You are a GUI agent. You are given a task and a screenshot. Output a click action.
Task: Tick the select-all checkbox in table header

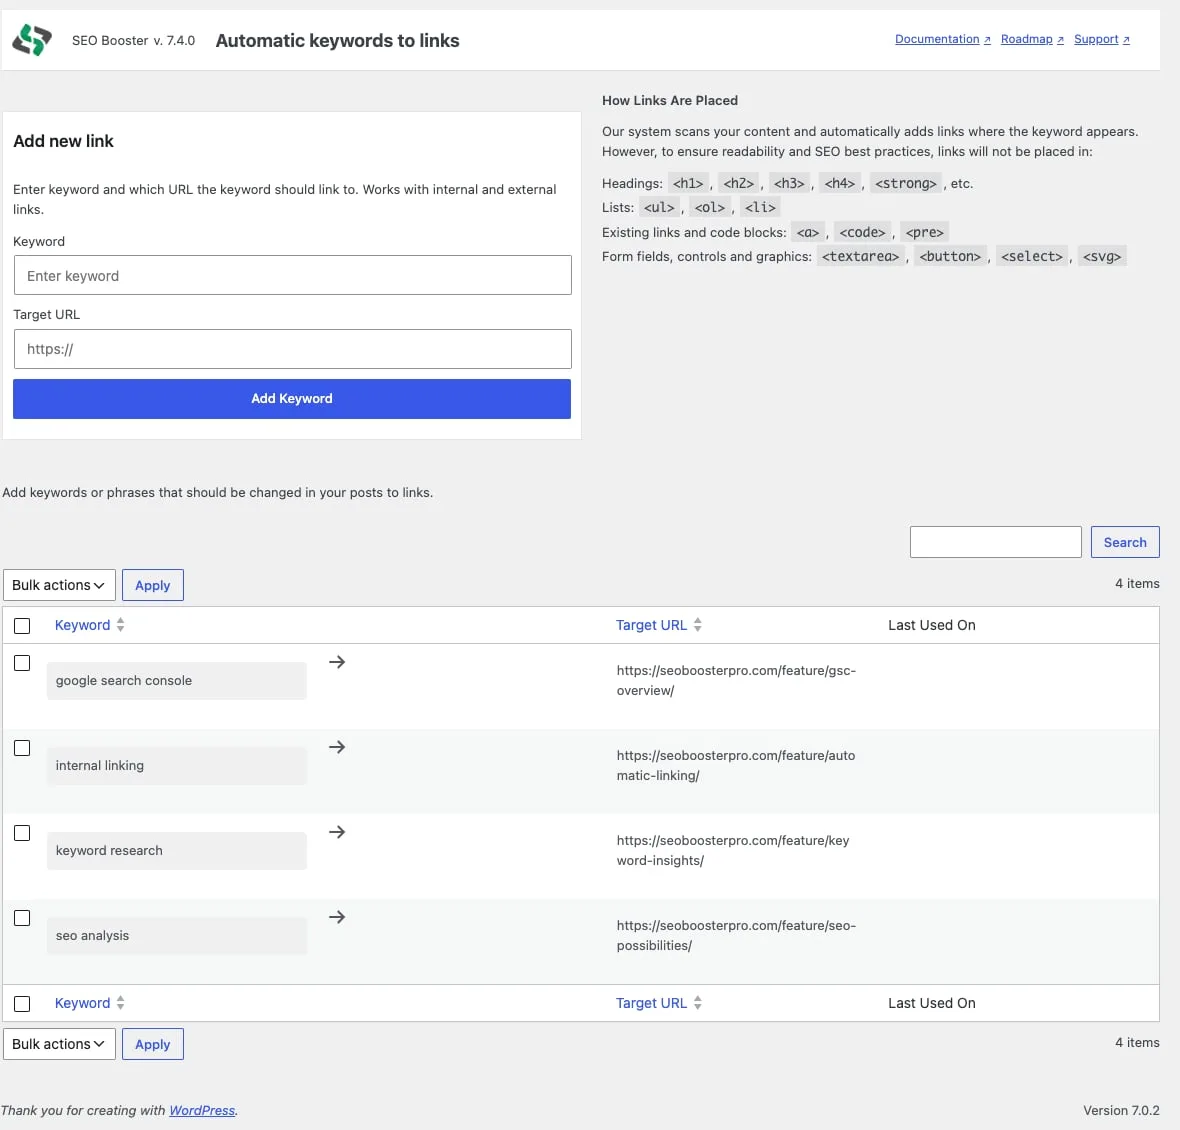point(22,626)
